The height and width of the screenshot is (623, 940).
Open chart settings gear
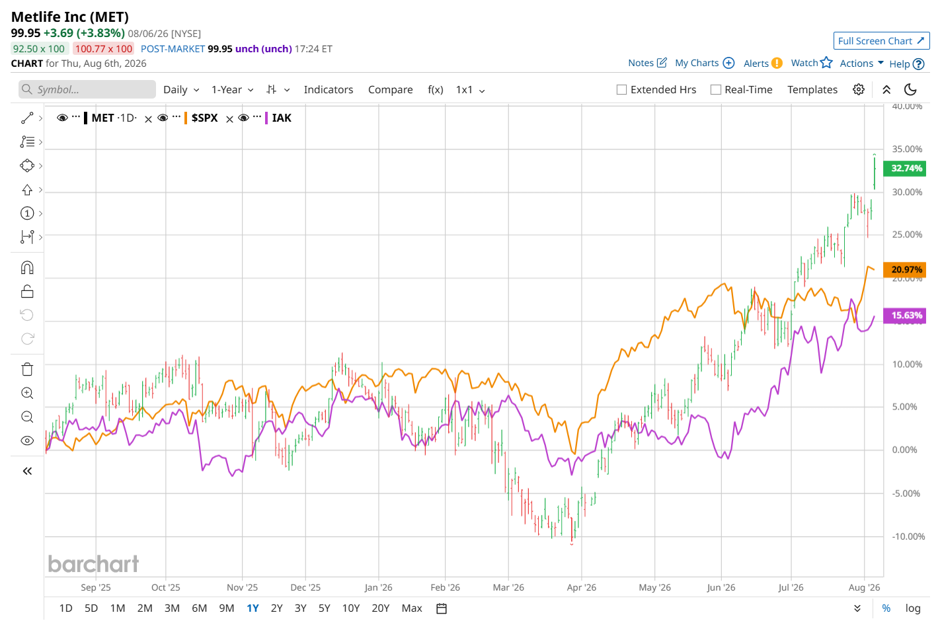pos(858,89)
